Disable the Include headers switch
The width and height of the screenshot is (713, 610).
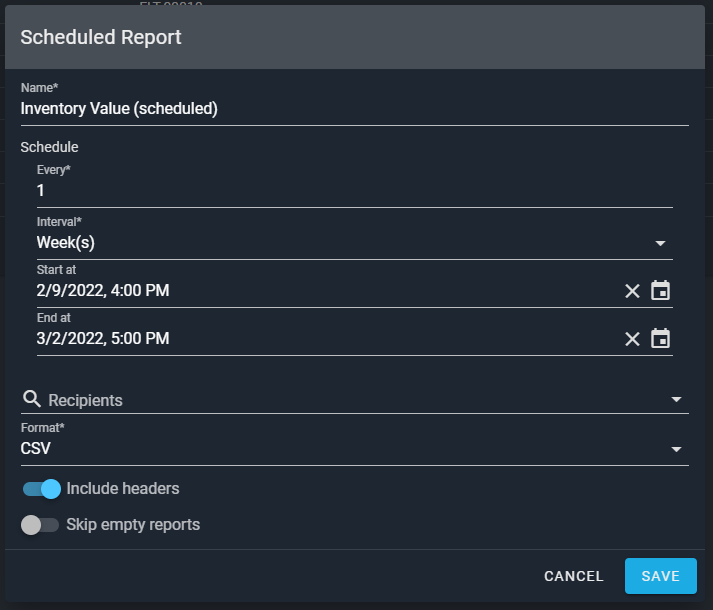(x=42, y=489)
